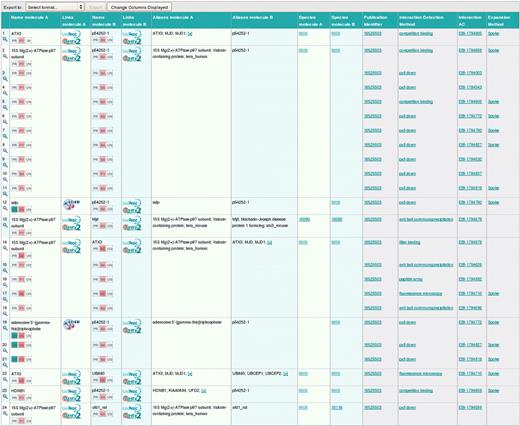Open species 10090 molecule B row 13
This screenshot has height=426, width=520.
click(x=337, y=219)
